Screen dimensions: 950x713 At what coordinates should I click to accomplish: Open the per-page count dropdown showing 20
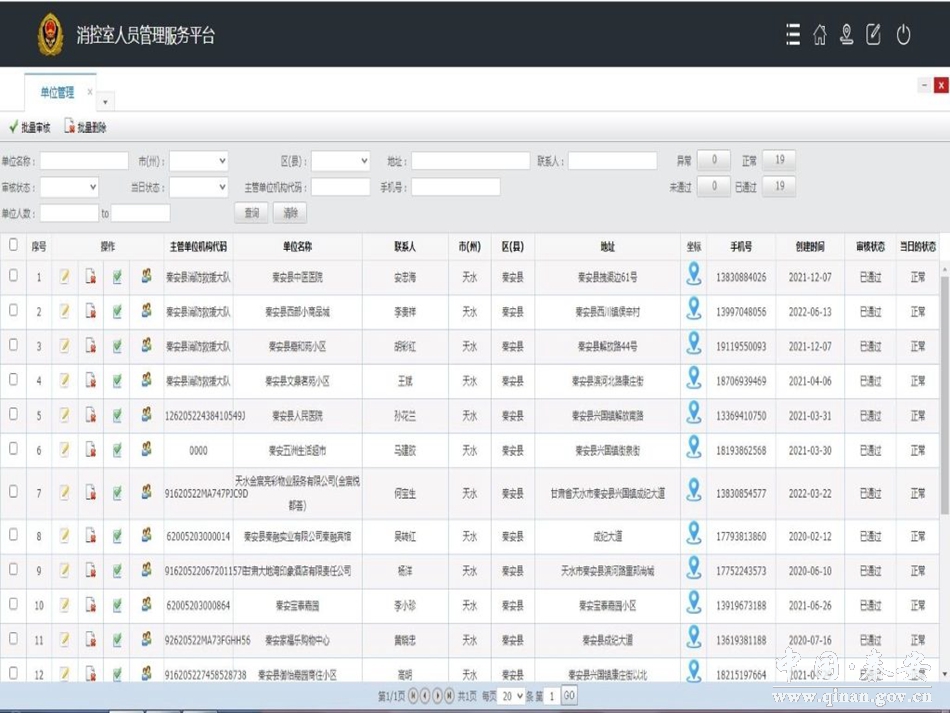pyautogui.click(x=512, y=695)
